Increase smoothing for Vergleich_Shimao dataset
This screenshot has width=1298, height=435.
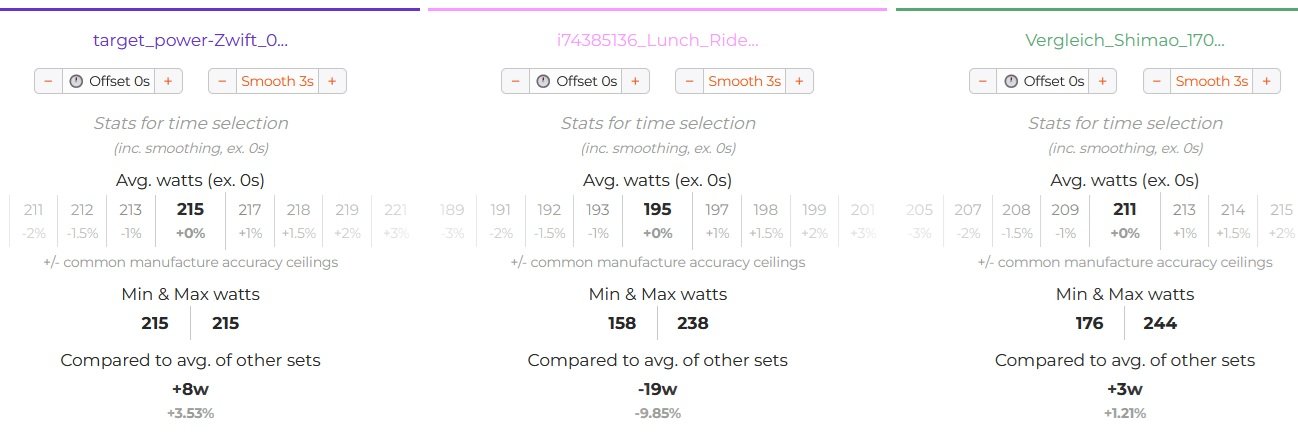click(x=1267, y=81)
